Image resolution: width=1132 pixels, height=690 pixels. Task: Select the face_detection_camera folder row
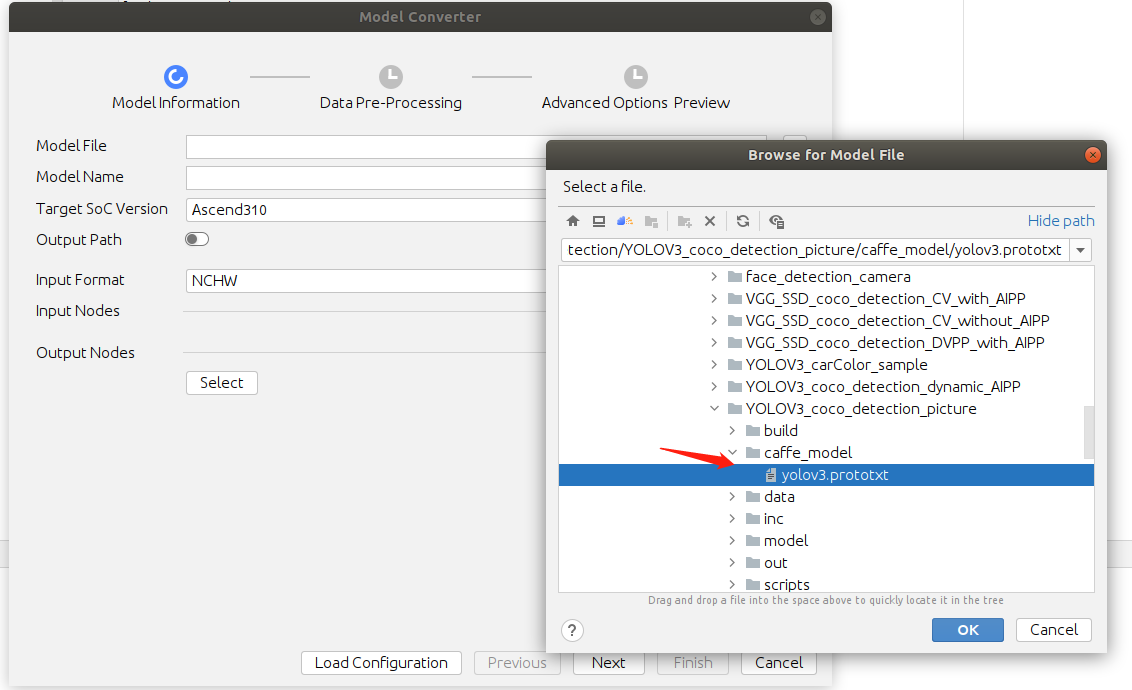(x=826, y=276)
